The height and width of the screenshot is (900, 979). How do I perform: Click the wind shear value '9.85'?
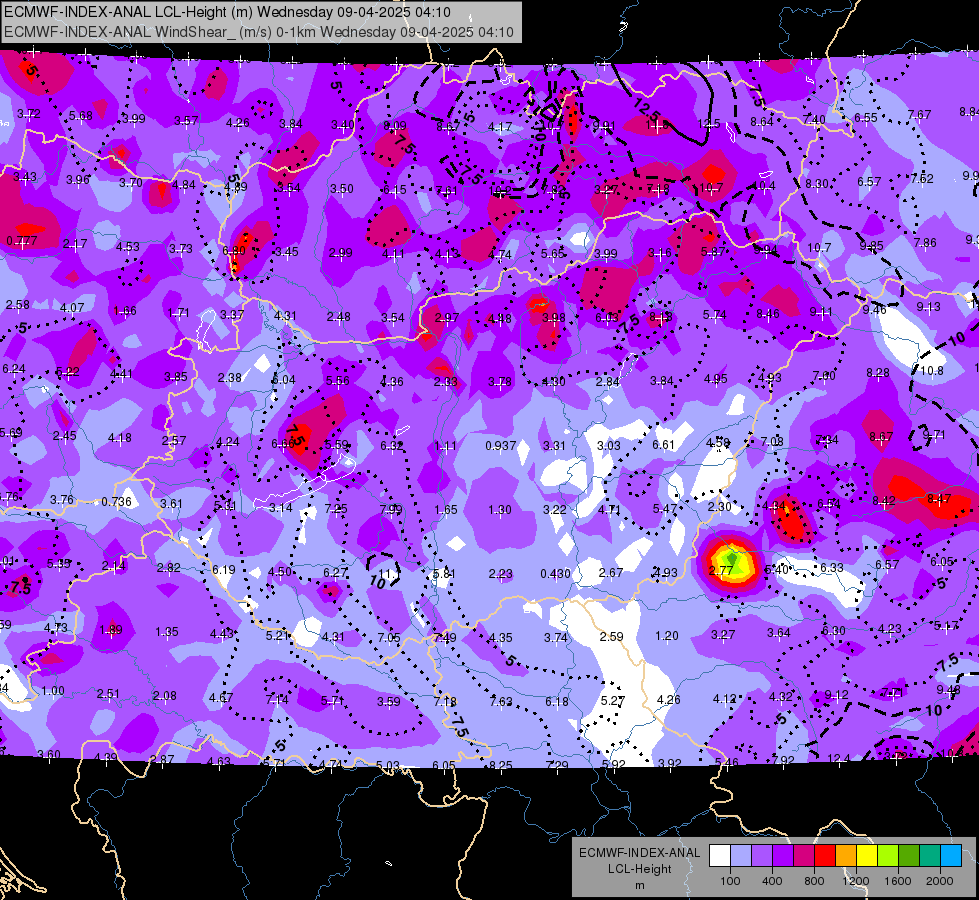871,245
